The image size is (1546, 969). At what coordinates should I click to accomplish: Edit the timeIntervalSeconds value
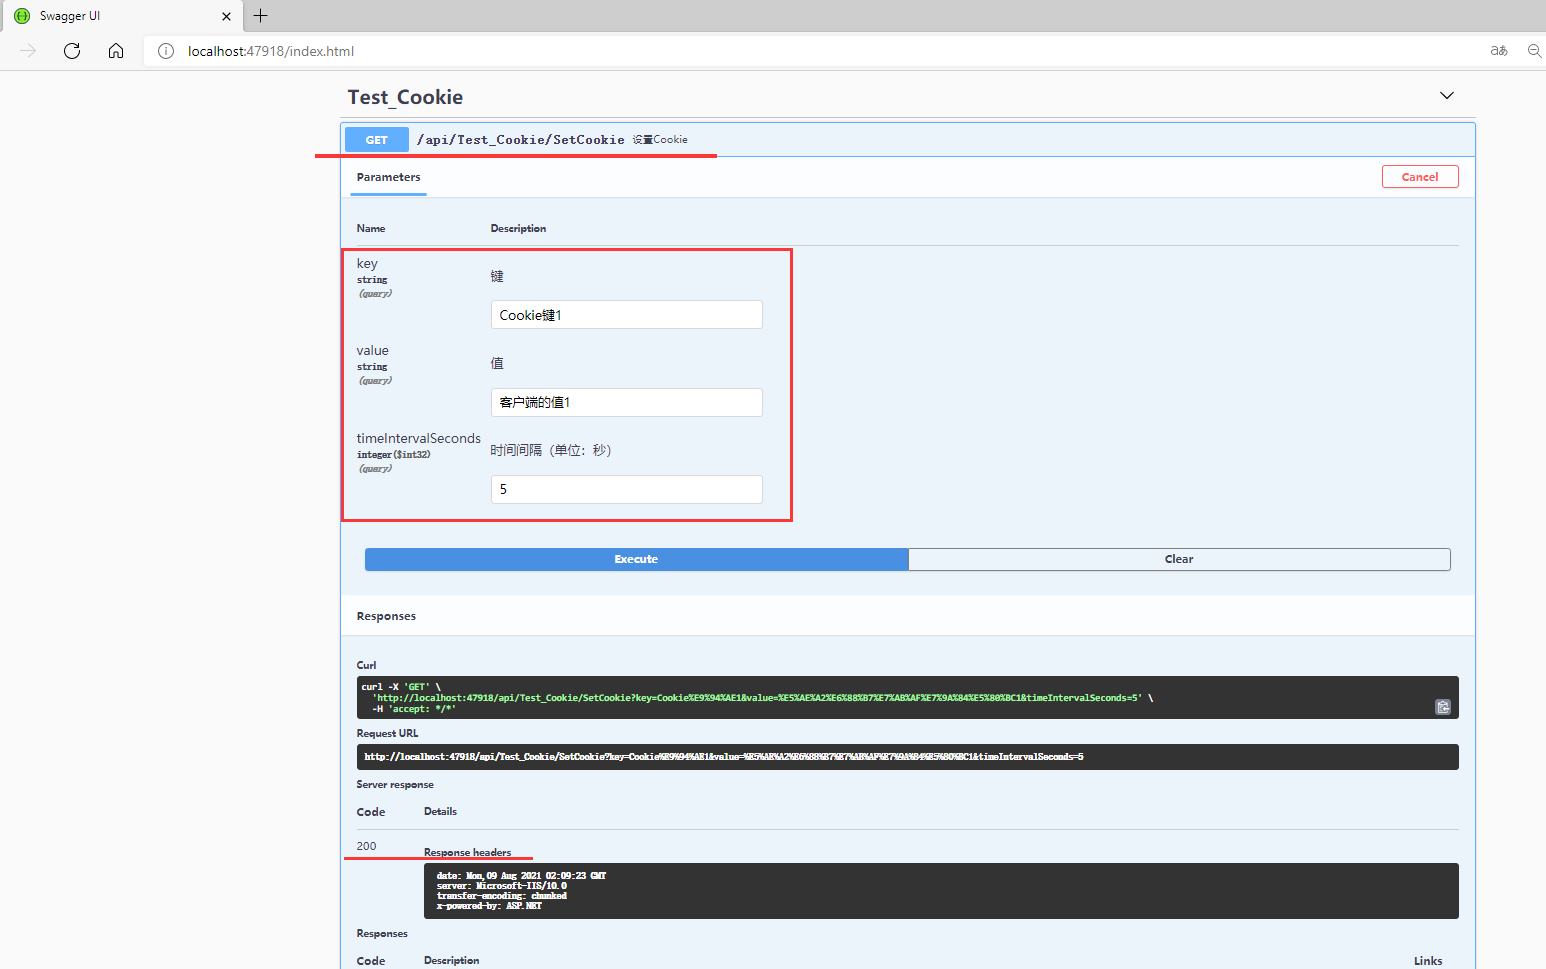(626, 489)
